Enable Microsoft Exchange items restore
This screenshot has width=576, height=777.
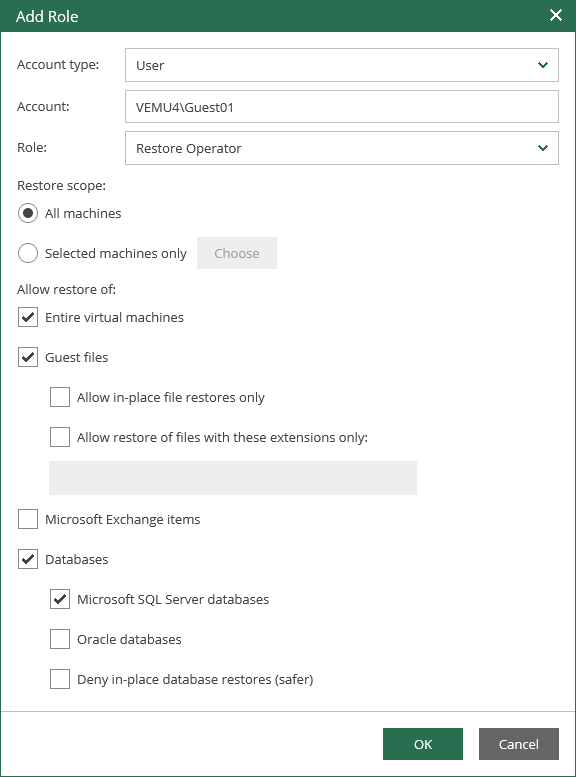[x=28, y=519]
